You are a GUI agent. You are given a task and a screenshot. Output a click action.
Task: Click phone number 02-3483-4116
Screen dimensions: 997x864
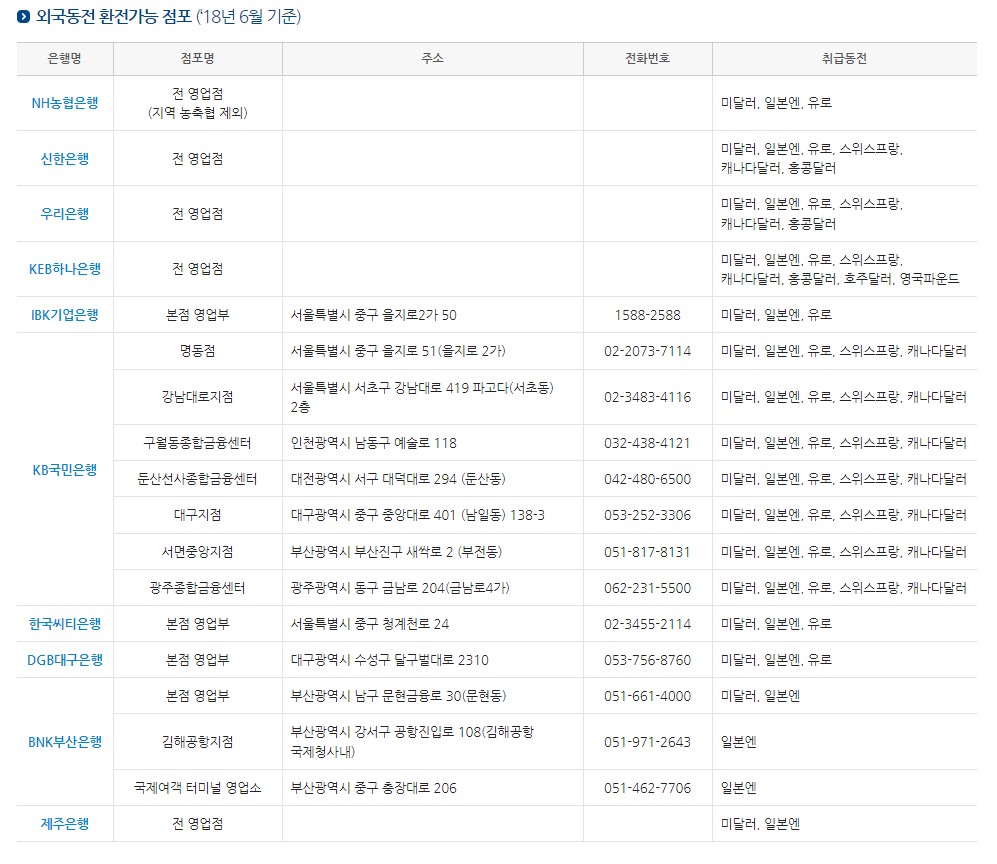(647, 397)
